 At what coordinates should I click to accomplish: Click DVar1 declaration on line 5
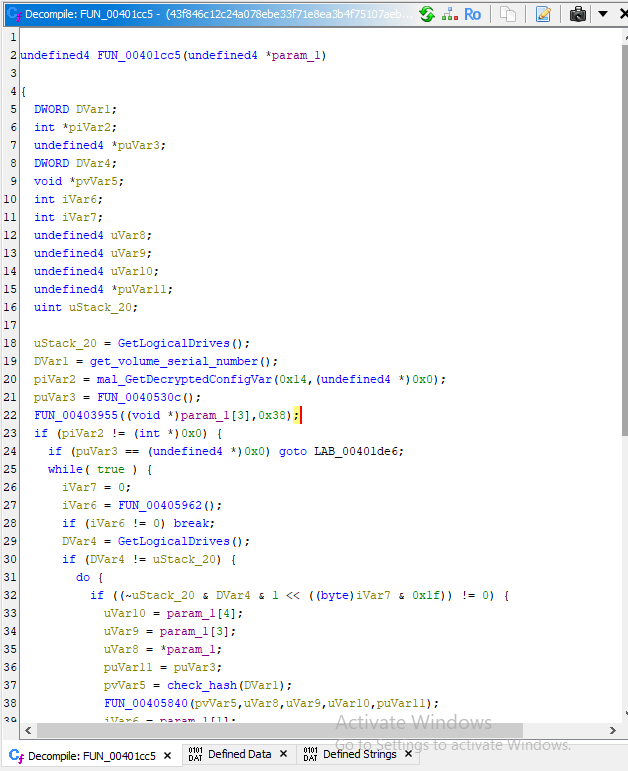click(x=93, y=109)
